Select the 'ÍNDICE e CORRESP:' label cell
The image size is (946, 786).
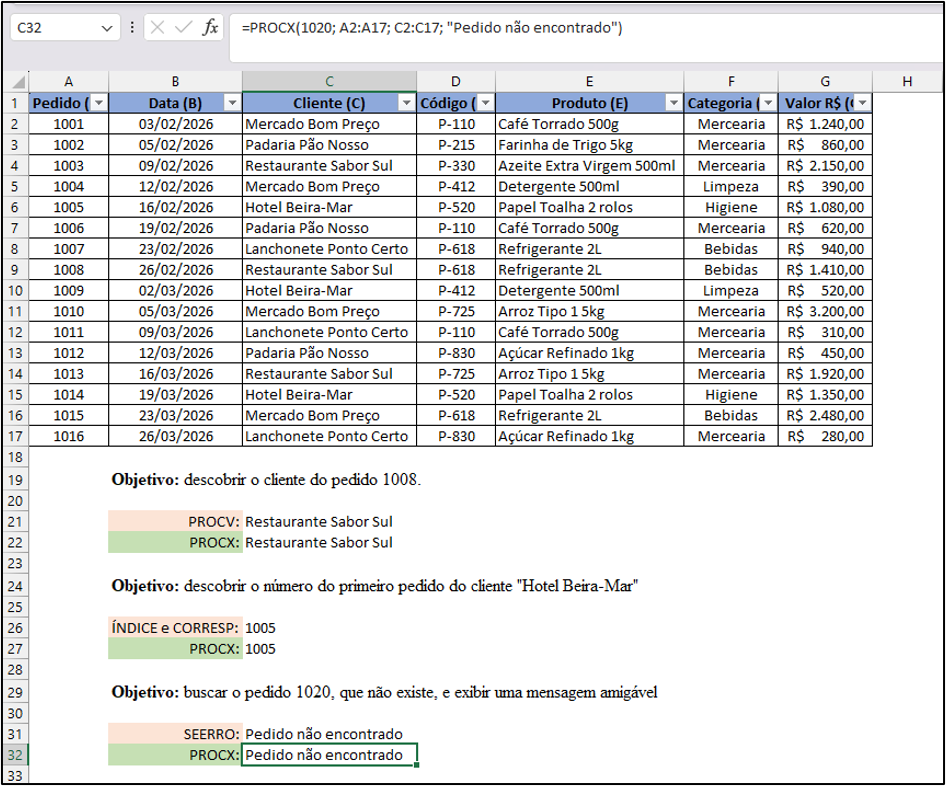[x=176, y=628]
